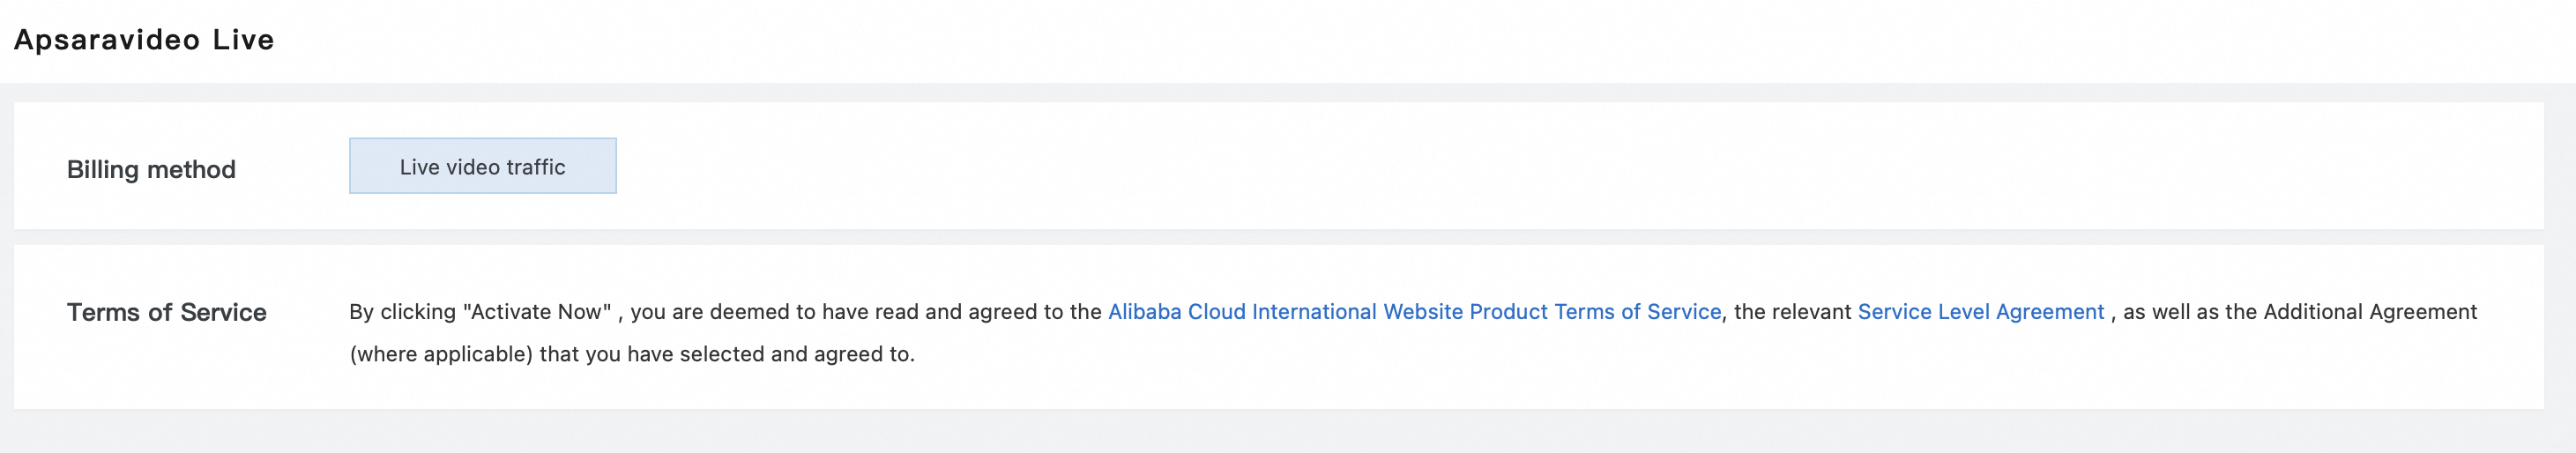Viewport: 2576px width, 453px height.
Task: Click the word "Website" in the Terms link
Action: coord(1424,312)
